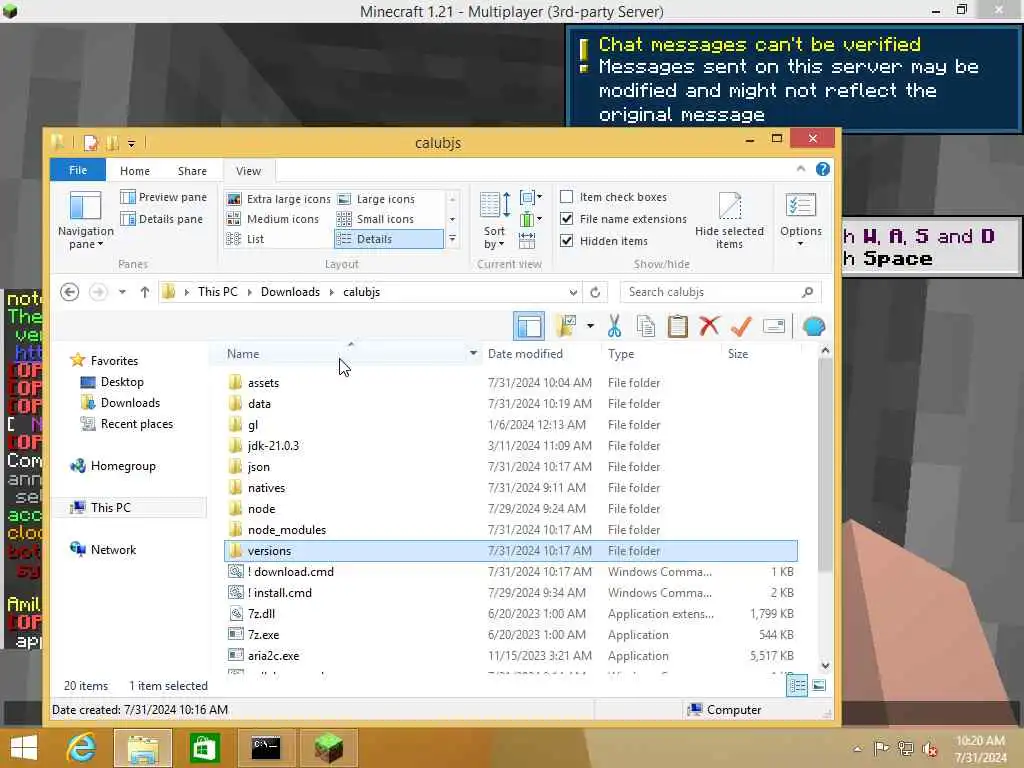Open the Add columns dropdown
1024x768 pixels.
click(530, 219)
